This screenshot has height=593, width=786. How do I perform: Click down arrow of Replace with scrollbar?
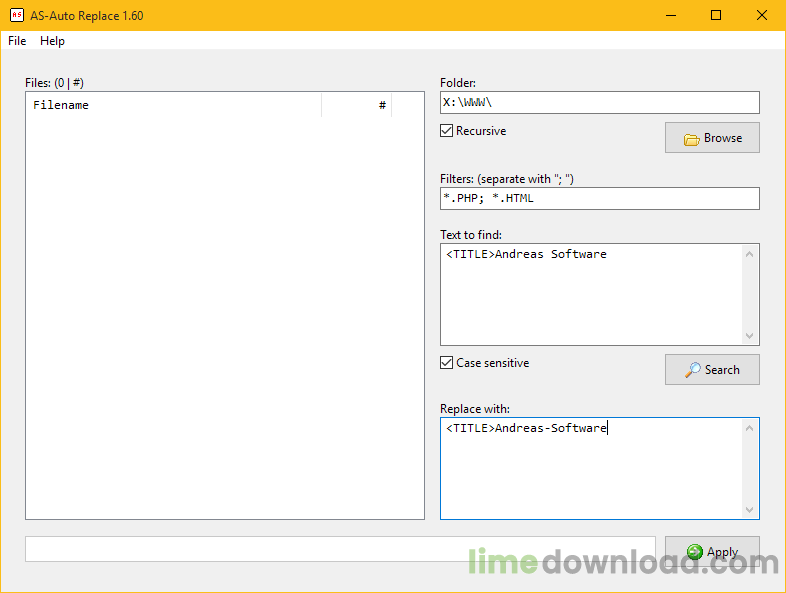pyautogui.click(x=749, y=510)
